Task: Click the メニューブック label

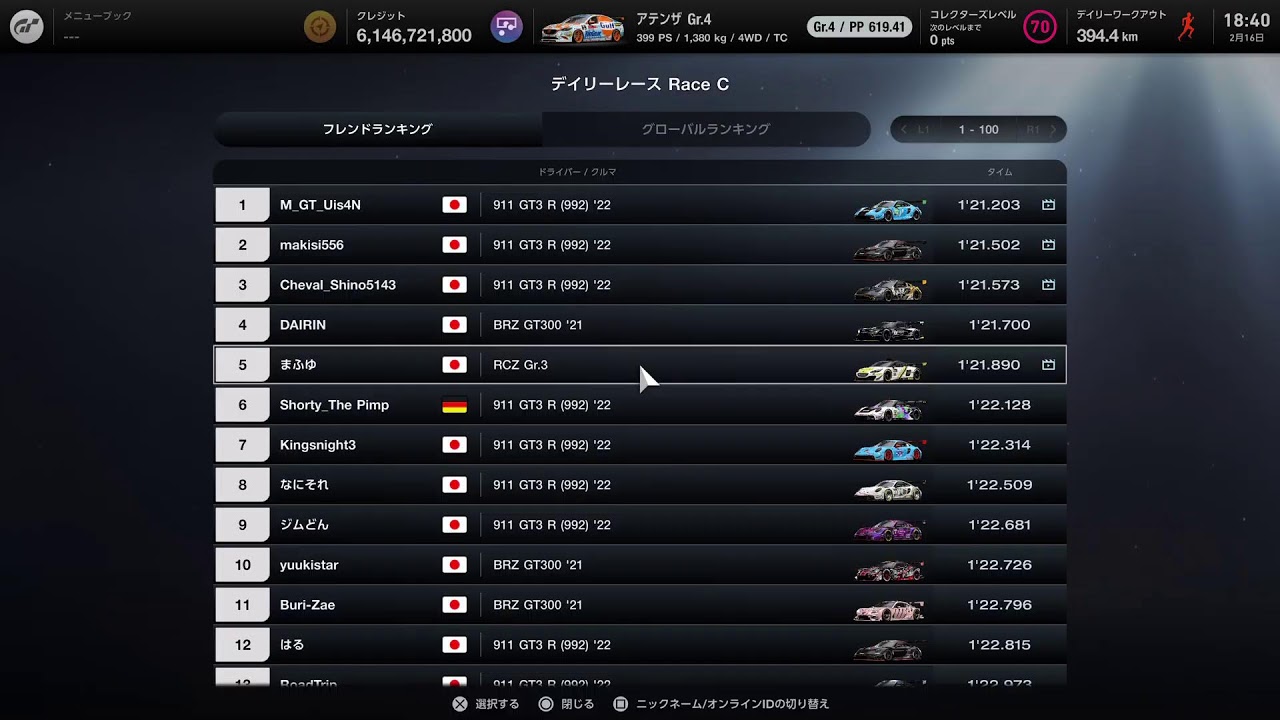Action: click(98, 16)
